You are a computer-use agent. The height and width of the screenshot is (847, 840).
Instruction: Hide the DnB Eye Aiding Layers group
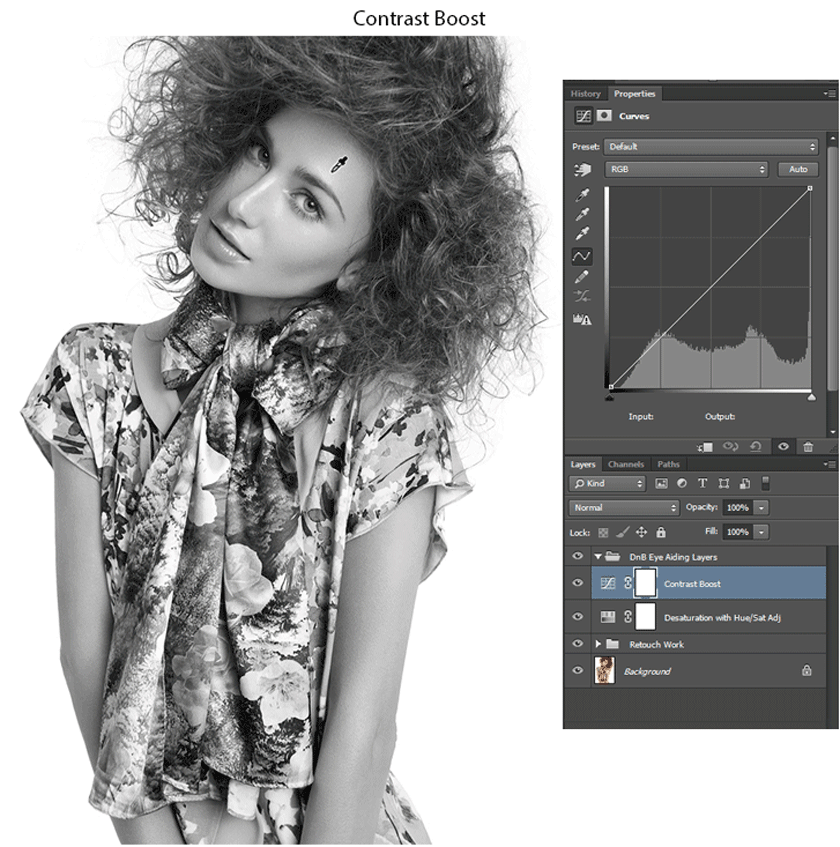[577, 556]
